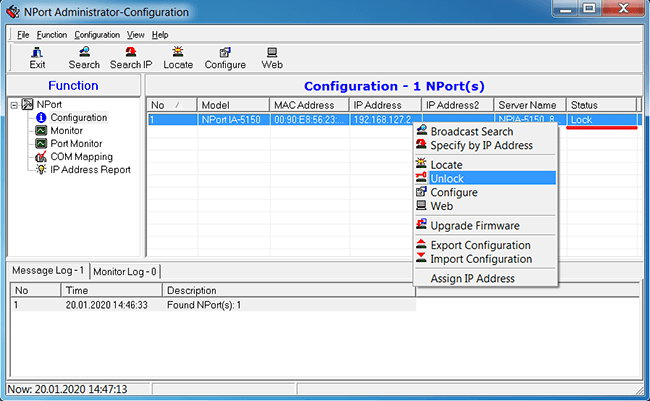Image resolution: width=650 pixels, height=401 pixels.
Task: Click the Unlock key icon in context menu
Action: pos(422,177)
